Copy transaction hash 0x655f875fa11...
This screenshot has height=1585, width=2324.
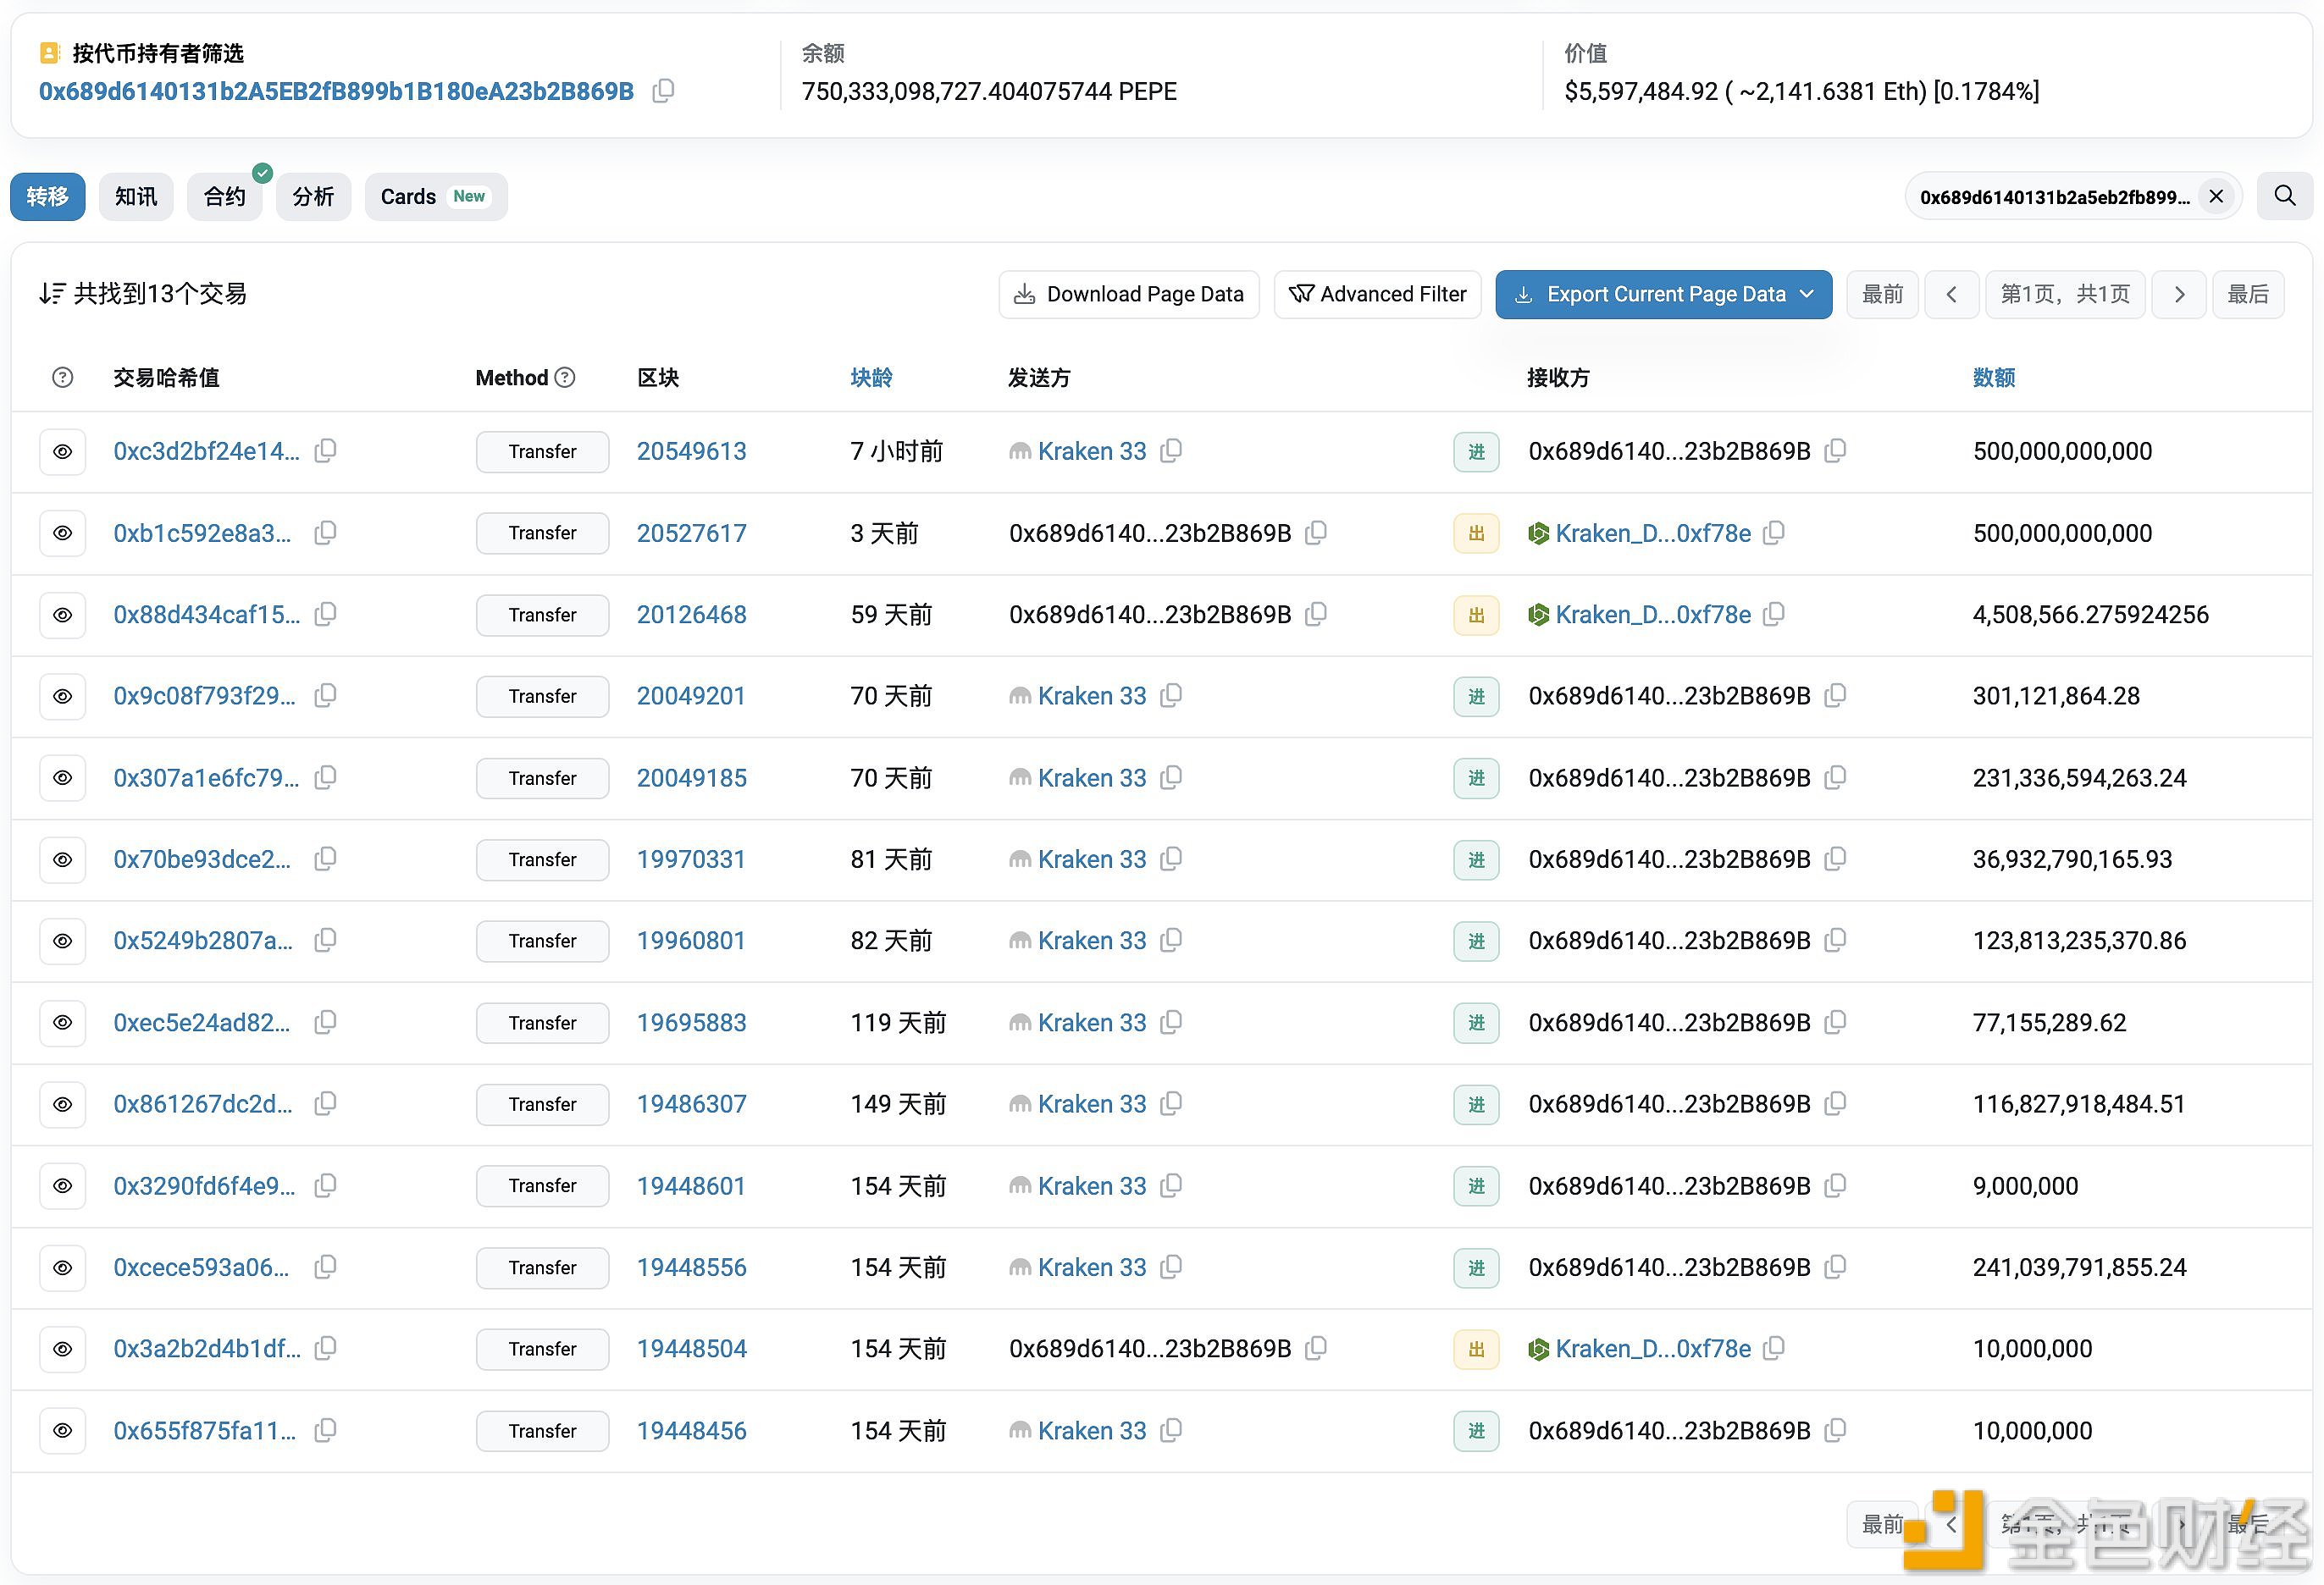pos(325,1430)
